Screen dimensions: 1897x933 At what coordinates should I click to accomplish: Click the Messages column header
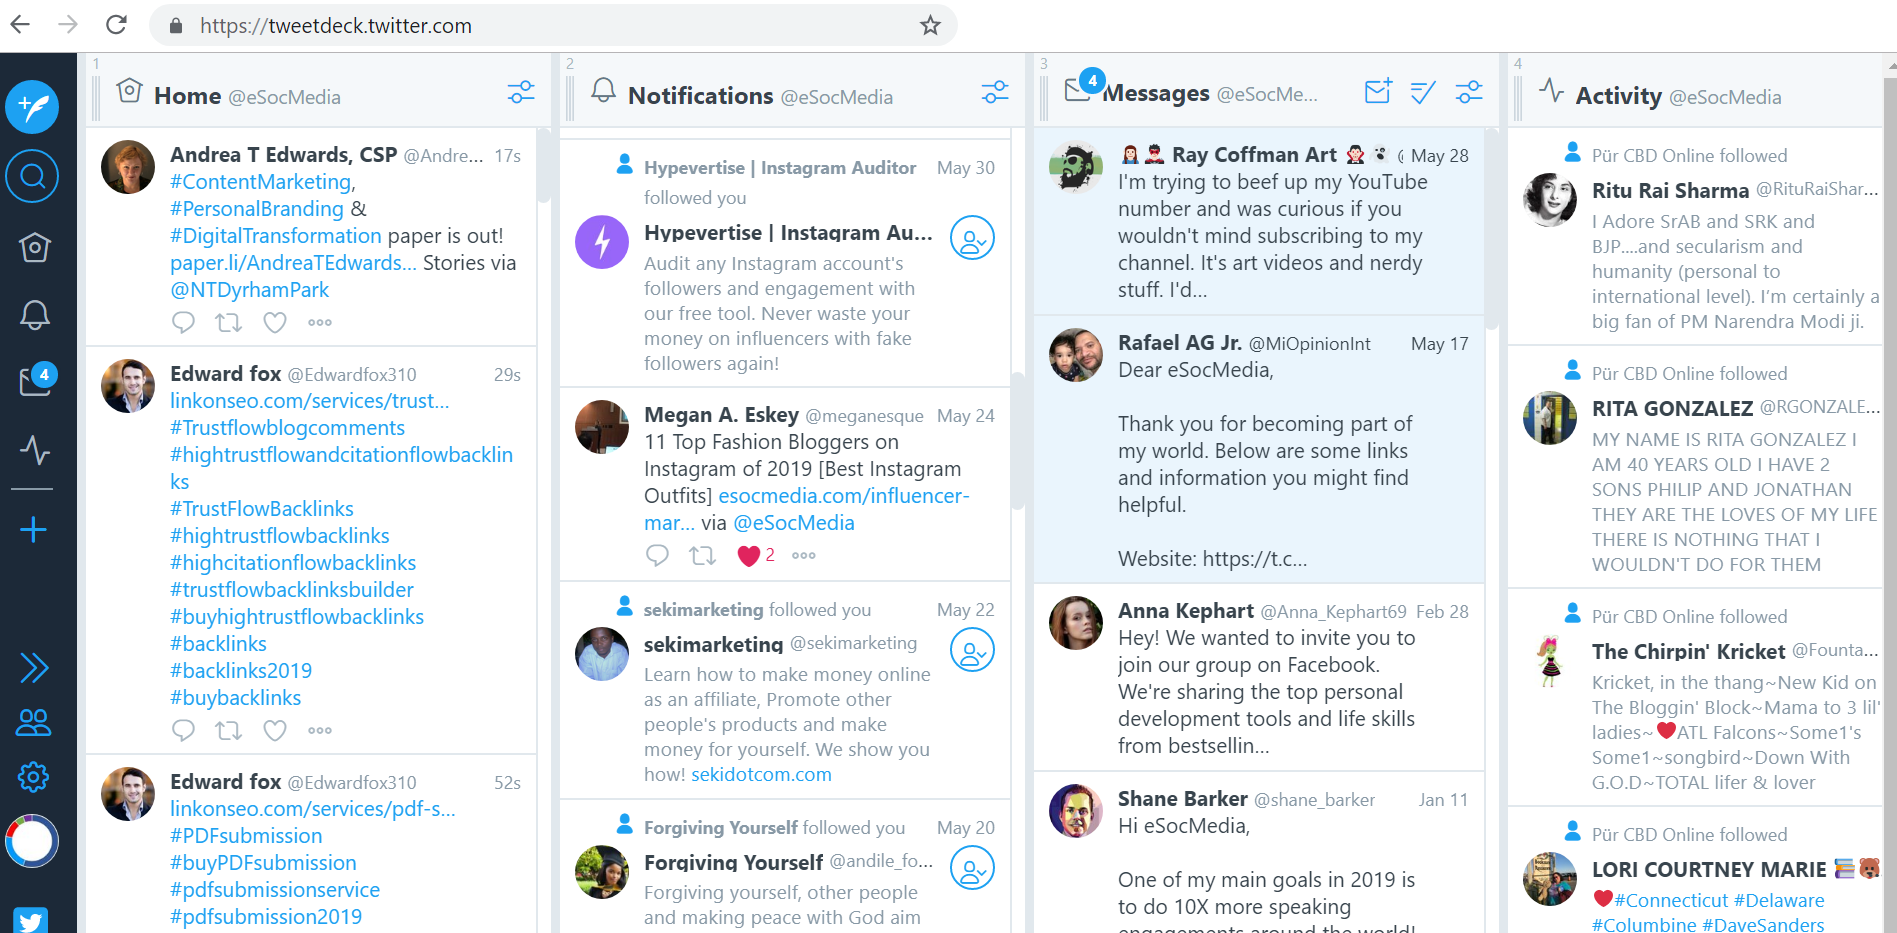click(1155, 92)
